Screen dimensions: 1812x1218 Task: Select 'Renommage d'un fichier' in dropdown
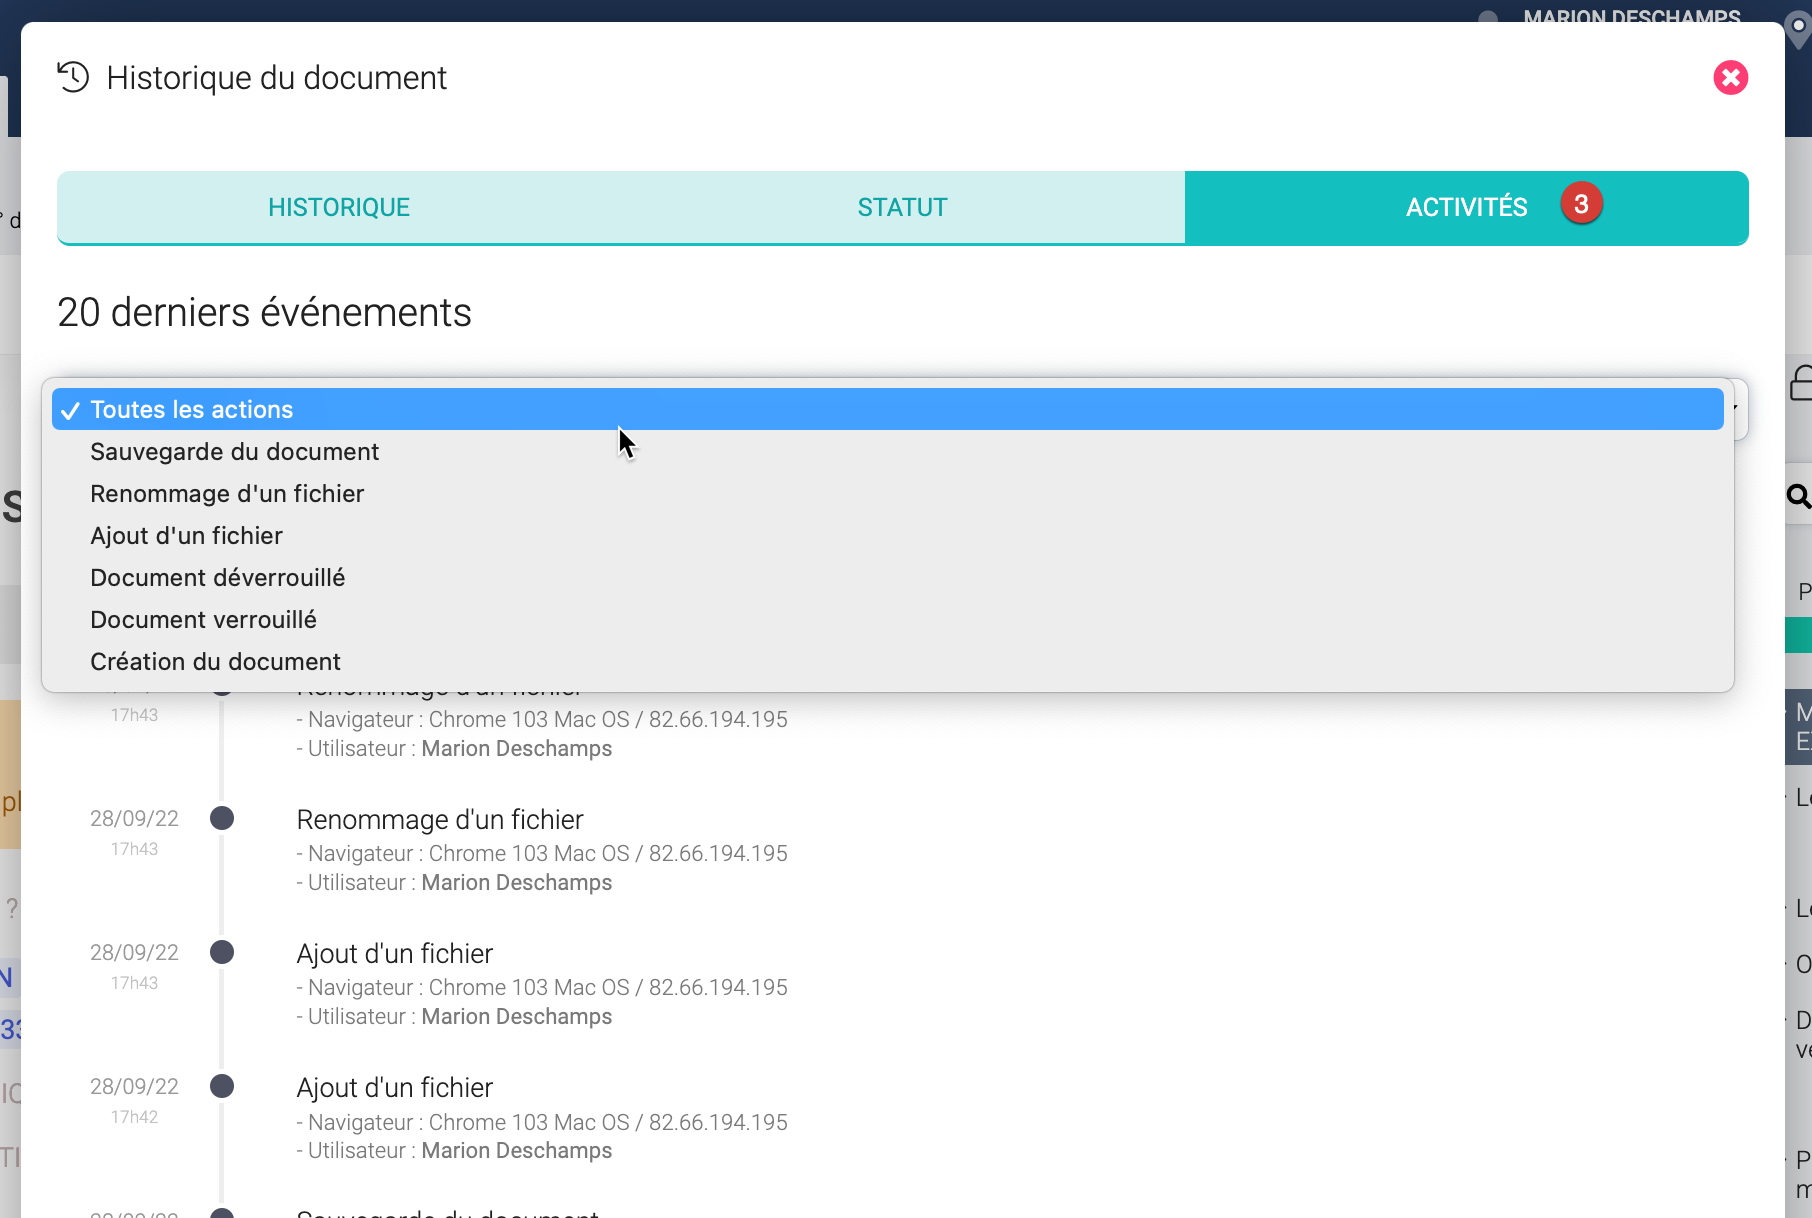[x=227, y=494]
